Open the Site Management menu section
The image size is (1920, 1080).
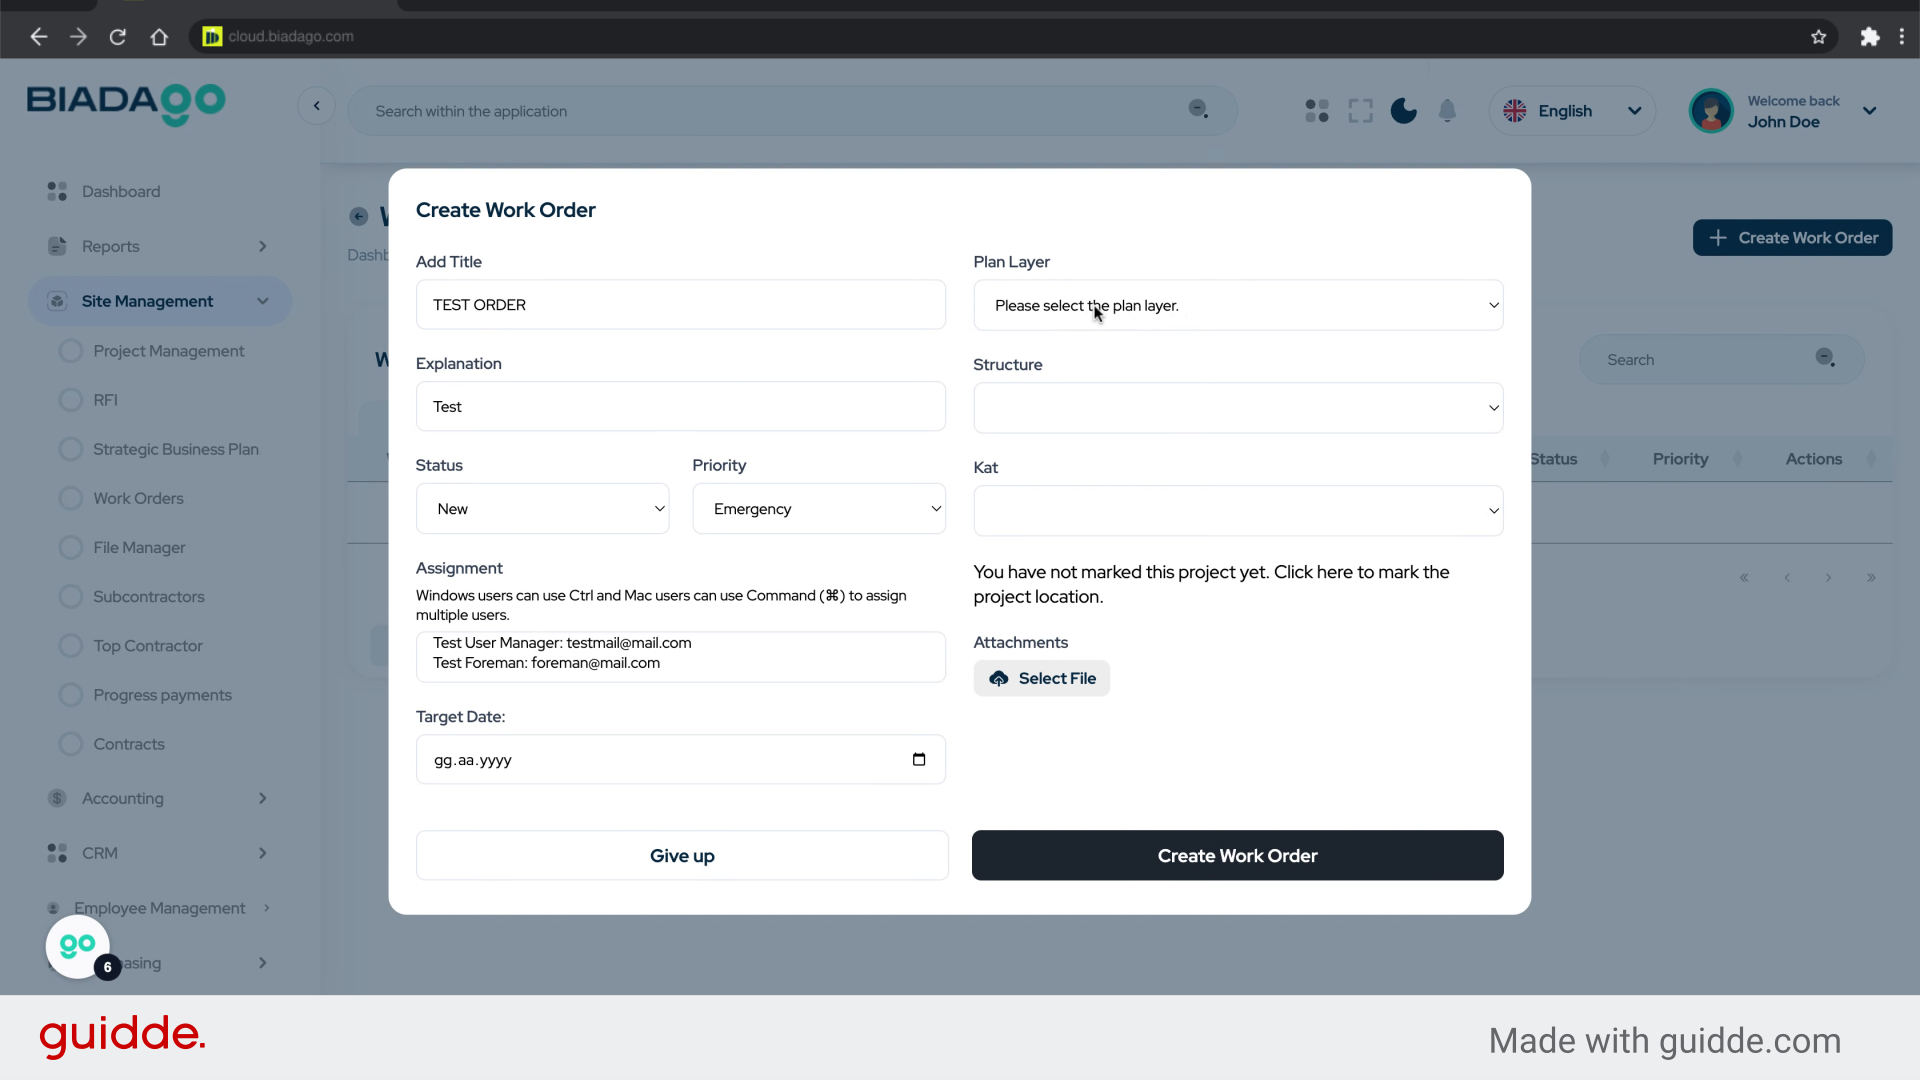[148, 300]
